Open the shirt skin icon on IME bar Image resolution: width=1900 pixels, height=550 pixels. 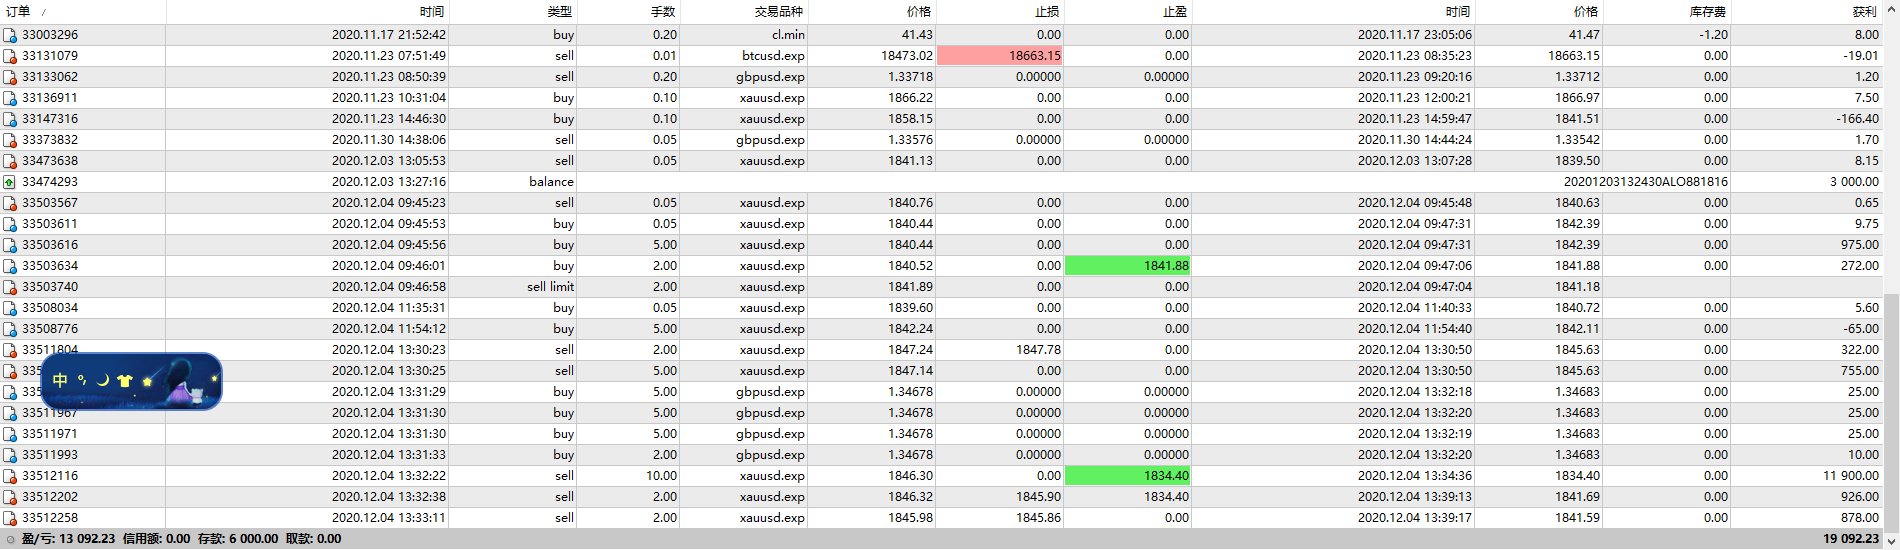coord(124,380)
